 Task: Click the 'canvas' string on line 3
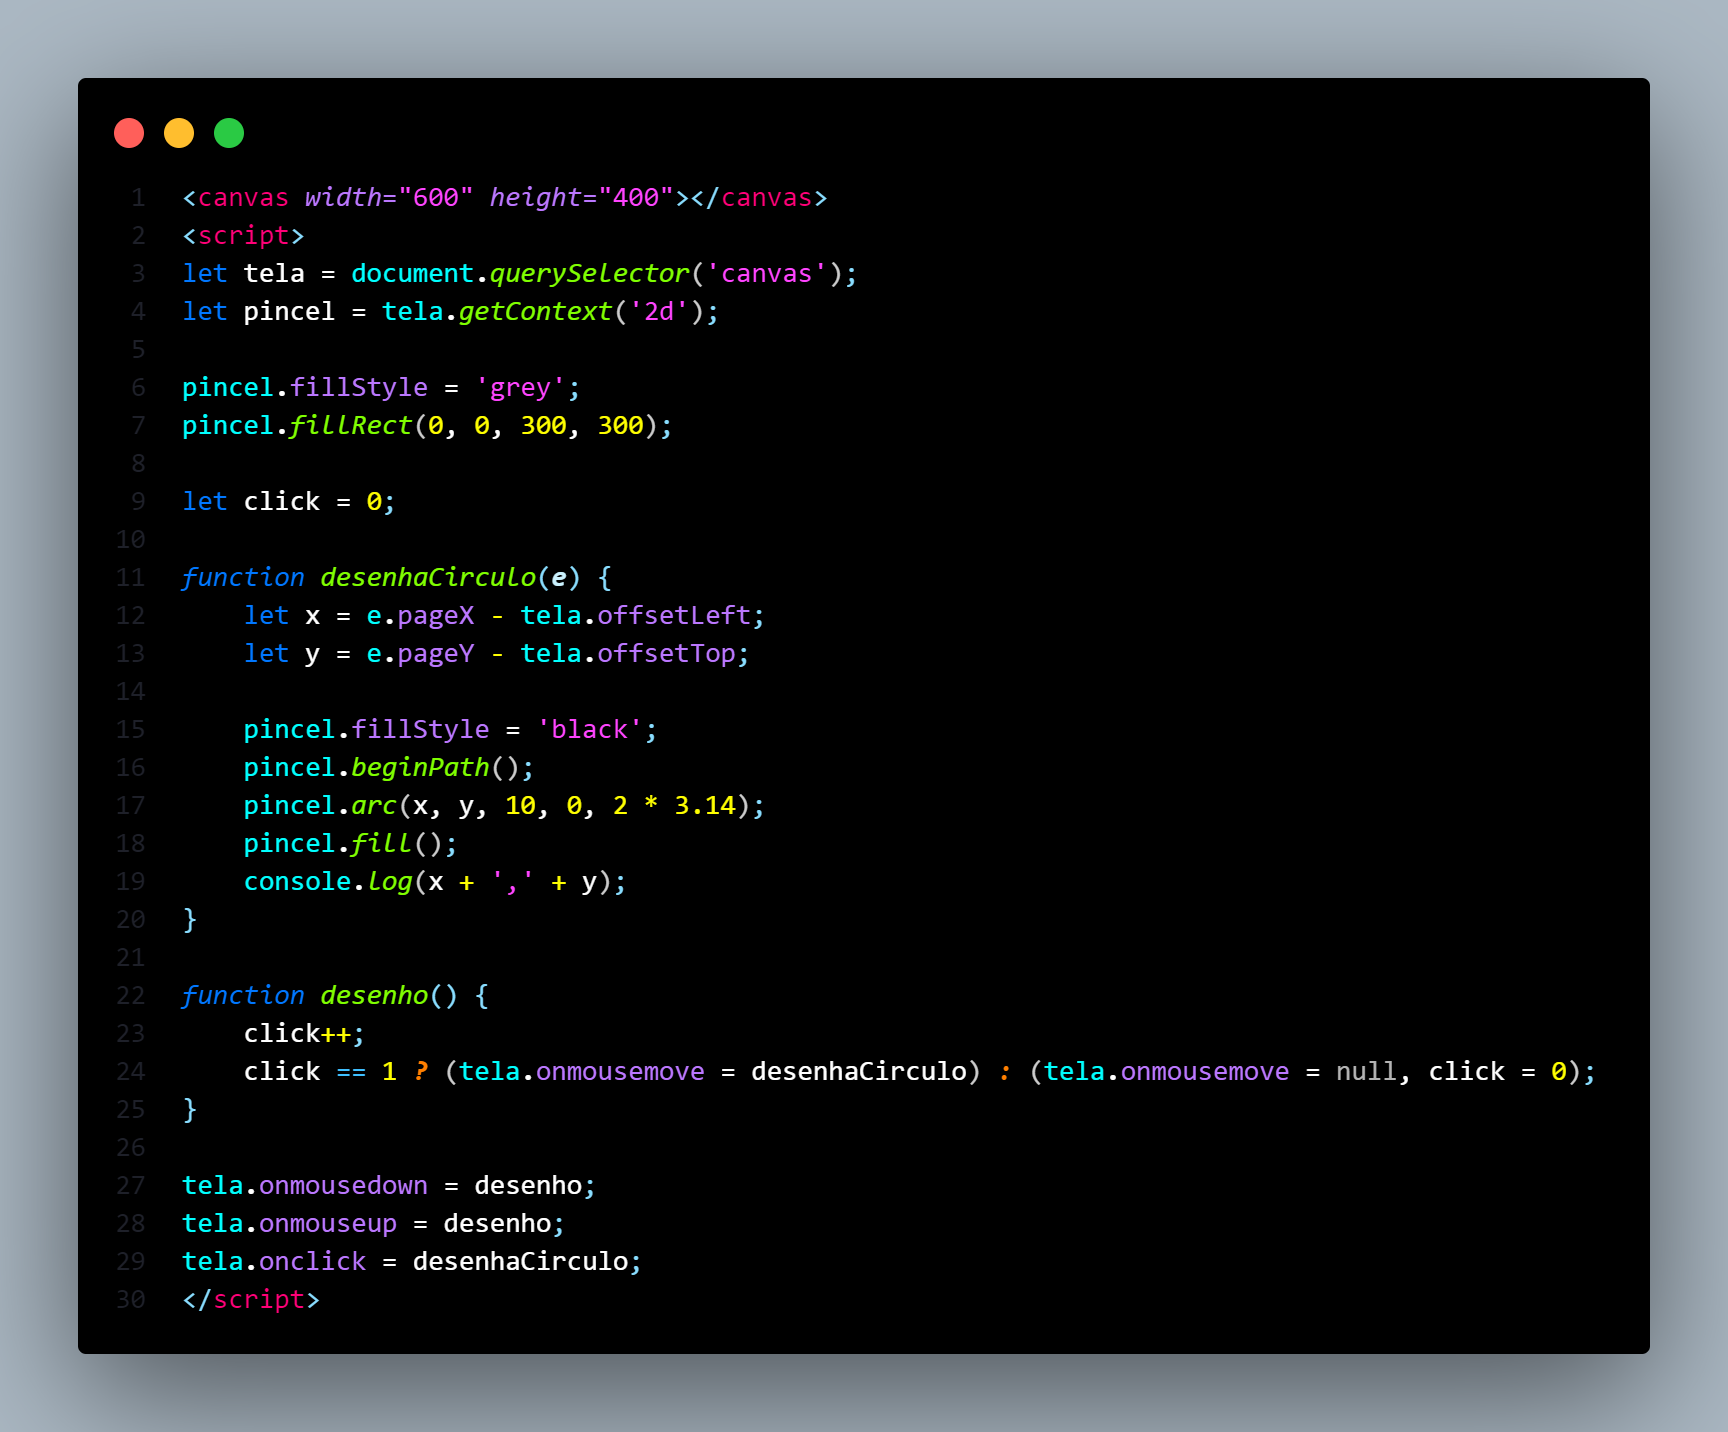[x=767, y=274]
